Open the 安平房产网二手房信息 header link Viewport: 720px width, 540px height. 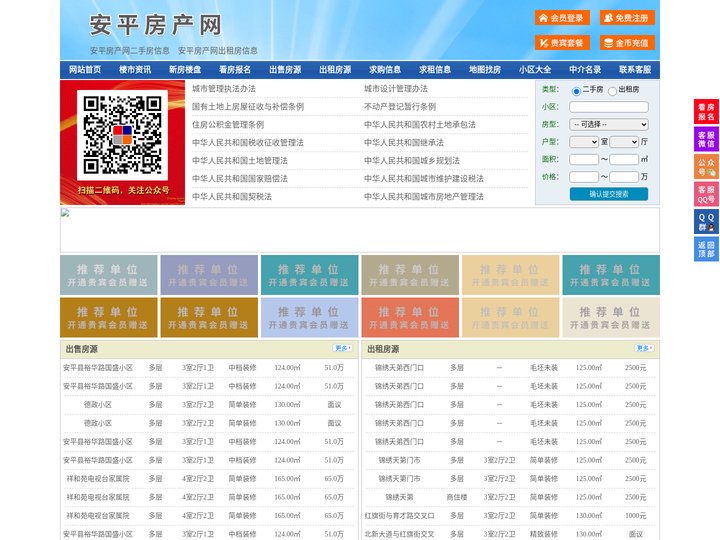129,51
